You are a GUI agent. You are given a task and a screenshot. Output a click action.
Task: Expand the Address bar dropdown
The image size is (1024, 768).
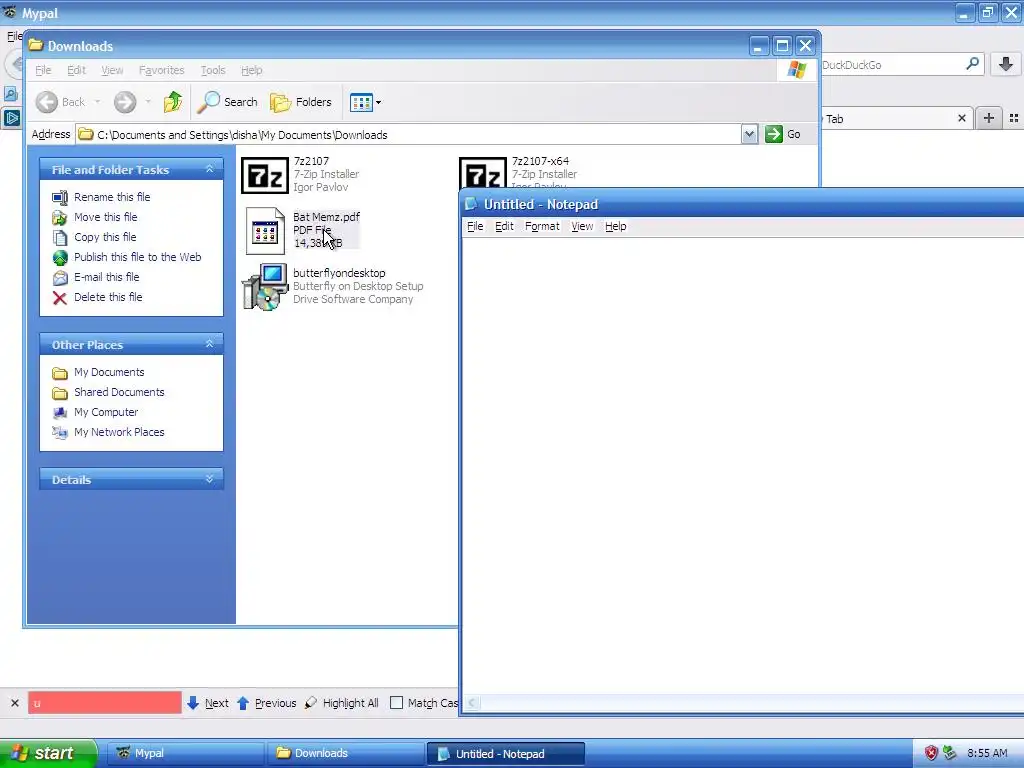click(x=749, y=135)
